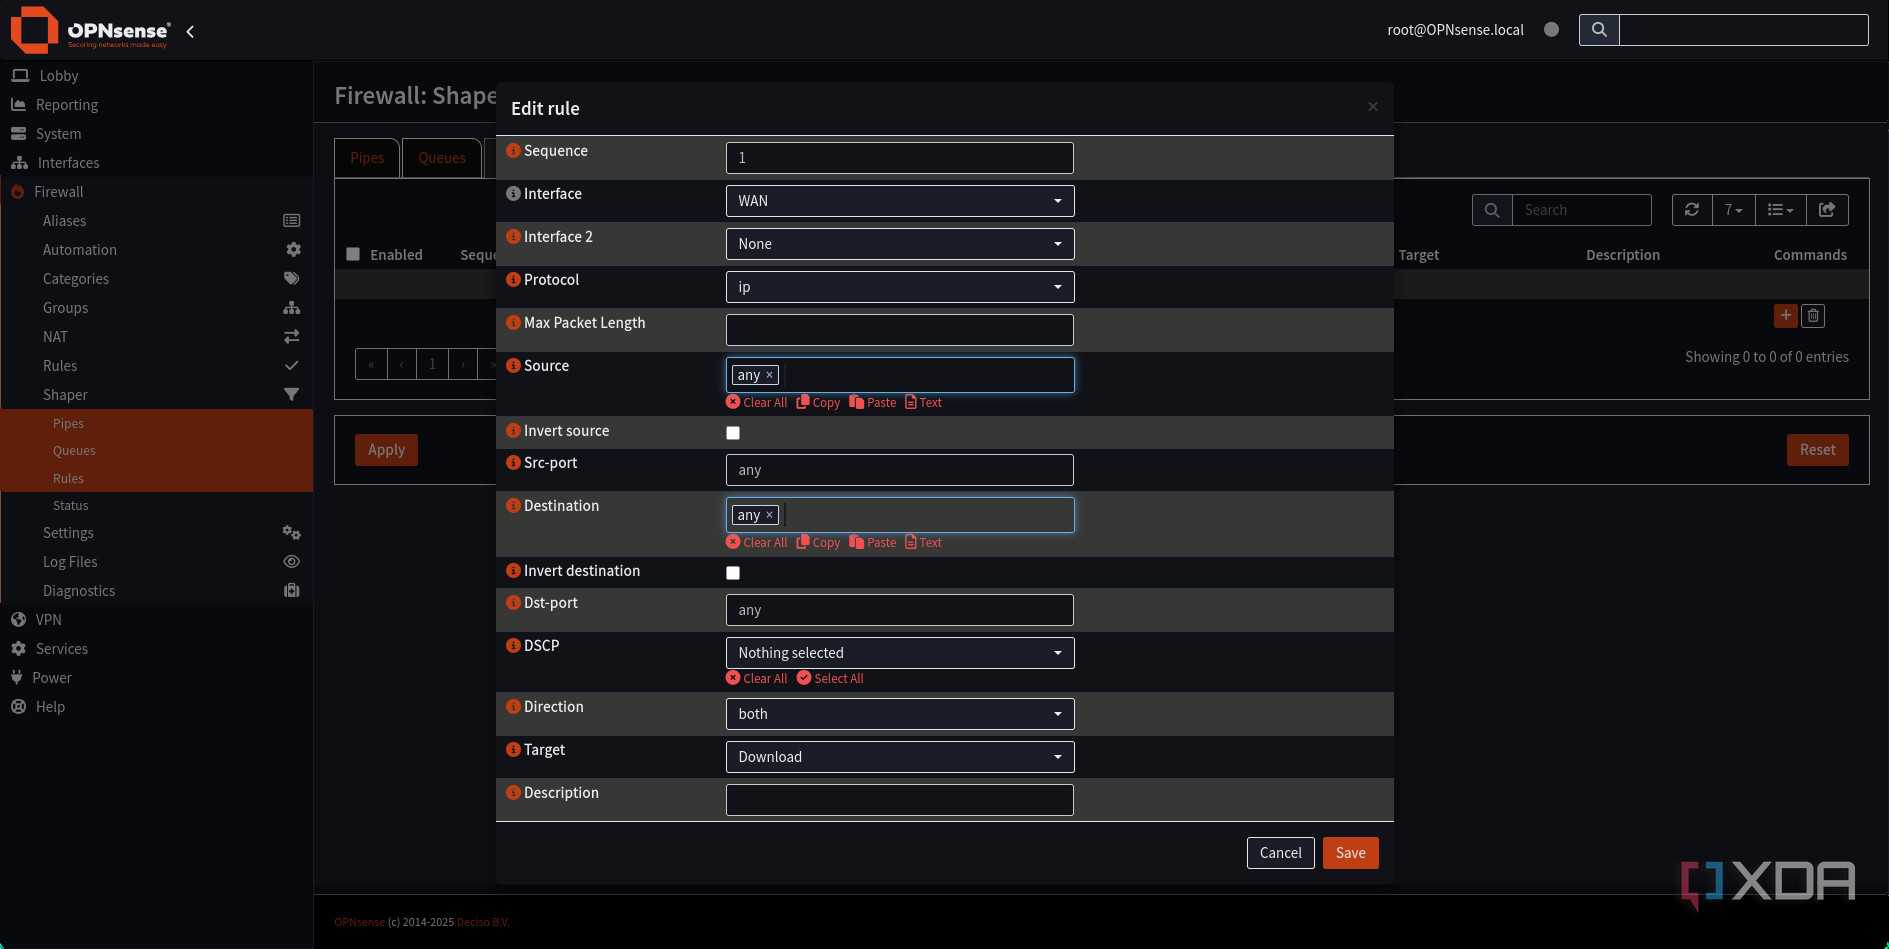Open the Interface 2 dropdown
Viewport: 1889px width, 949px height.
tap(900, 244)
